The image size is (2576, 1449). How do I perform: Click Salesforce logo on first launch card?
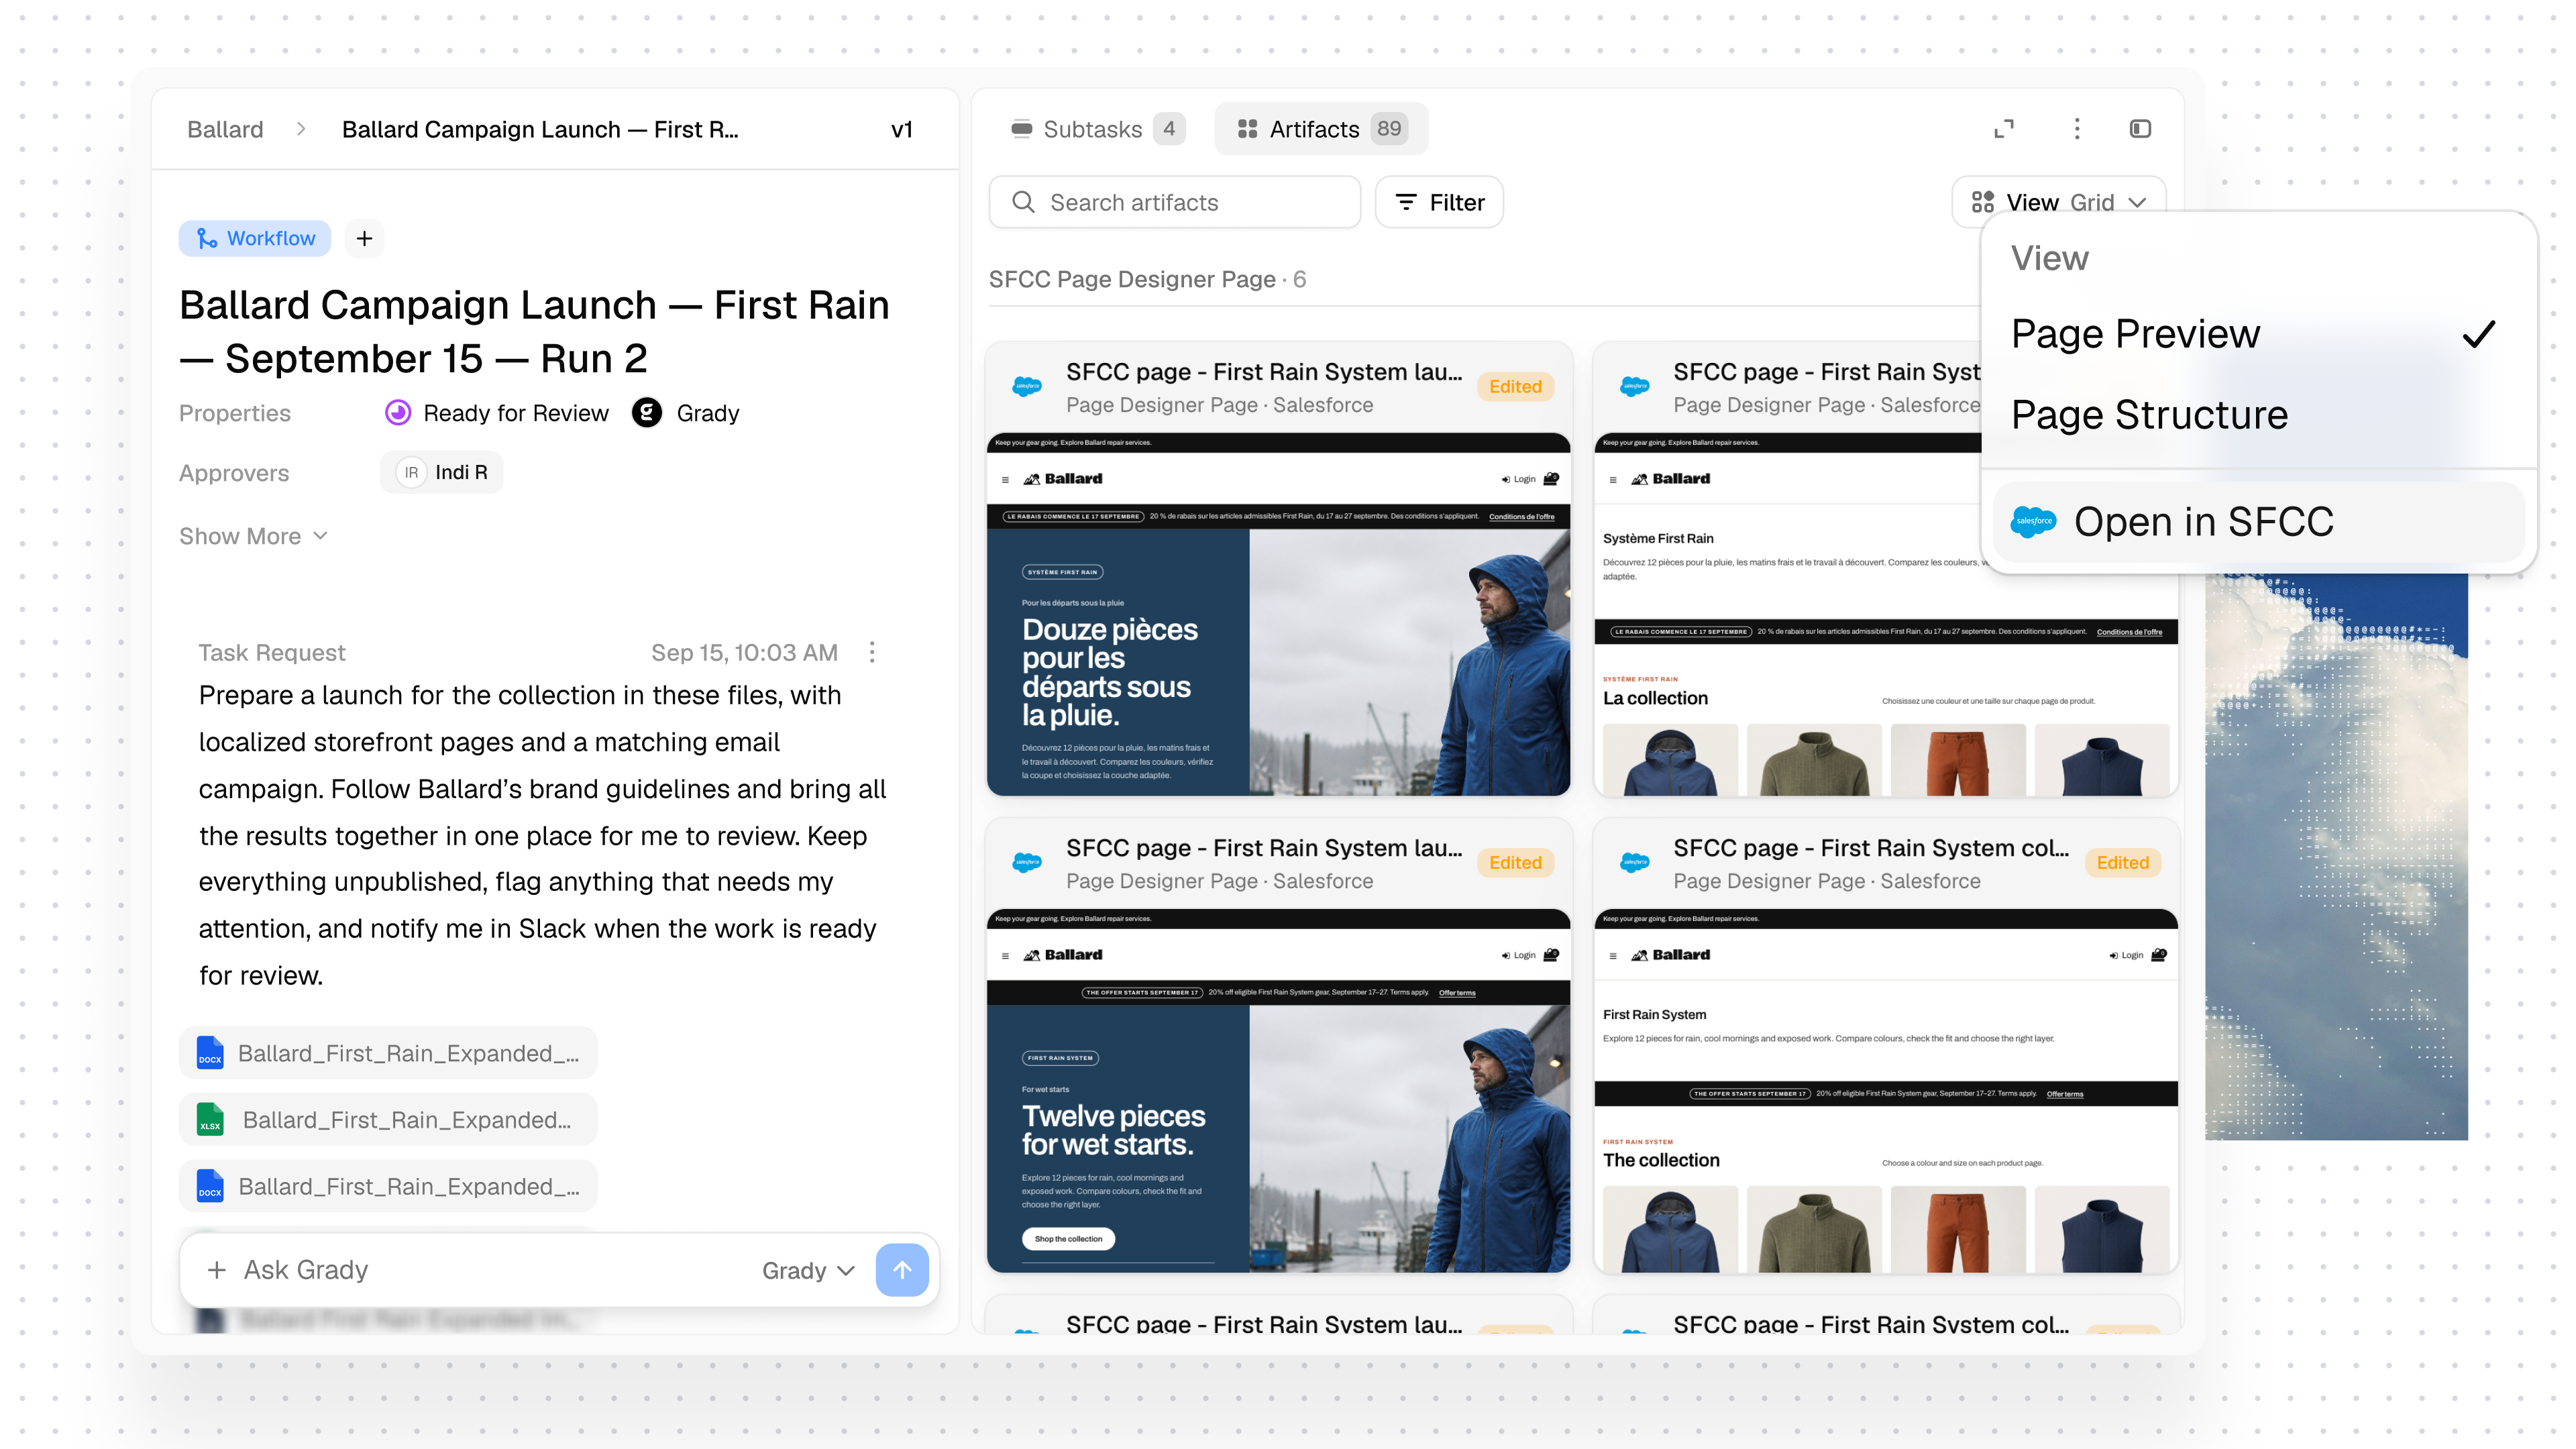(x=1027, y=386)
